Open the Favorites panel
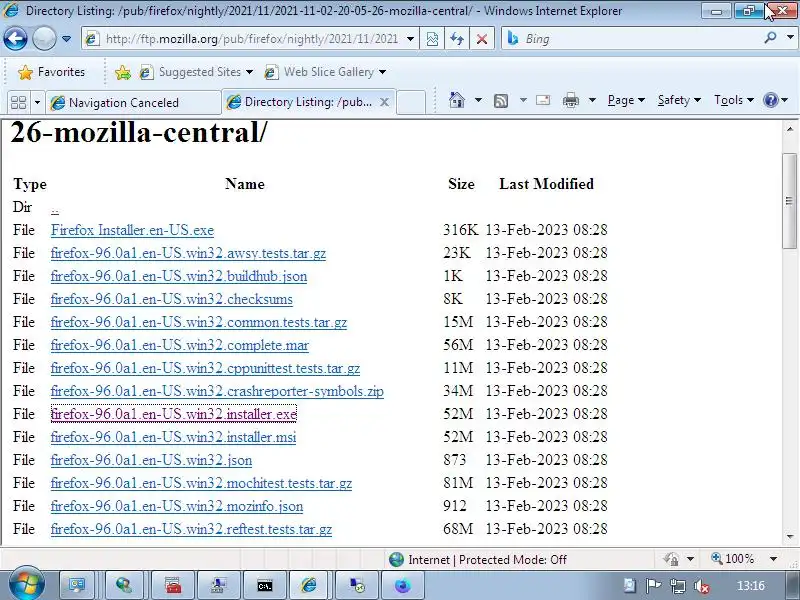The width and height of the screenshot is (800, 600). click(51, 72)
